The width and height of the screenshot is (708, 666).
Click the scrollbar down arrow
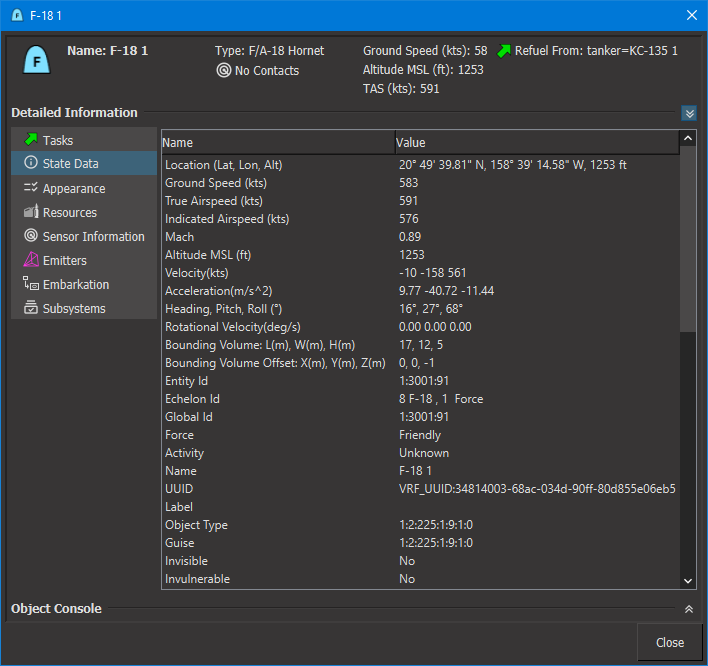tap(688, 581)
